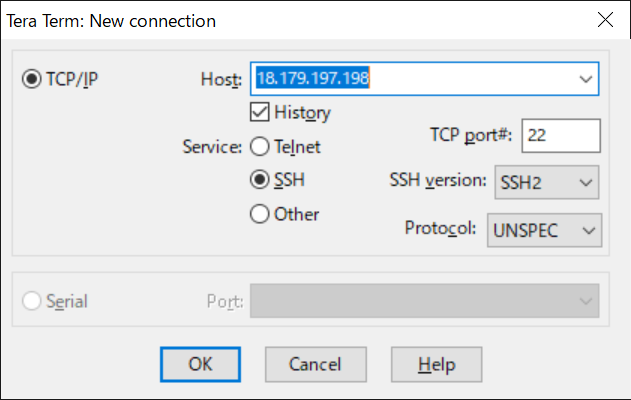Pick the Other service option
Image resolution: width=631 pixels, height=400 pixels.
click(260, 214)
